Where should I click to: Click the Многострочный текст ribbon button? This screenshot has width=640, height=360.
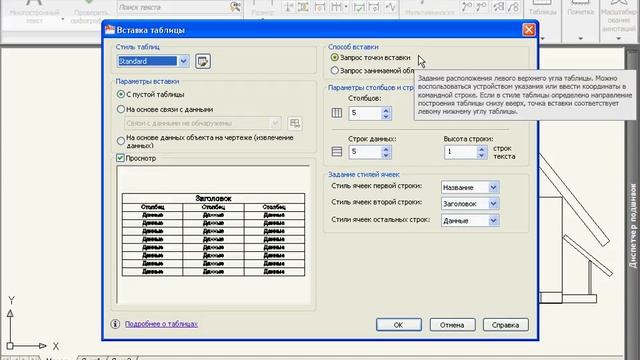click(35, 11)
